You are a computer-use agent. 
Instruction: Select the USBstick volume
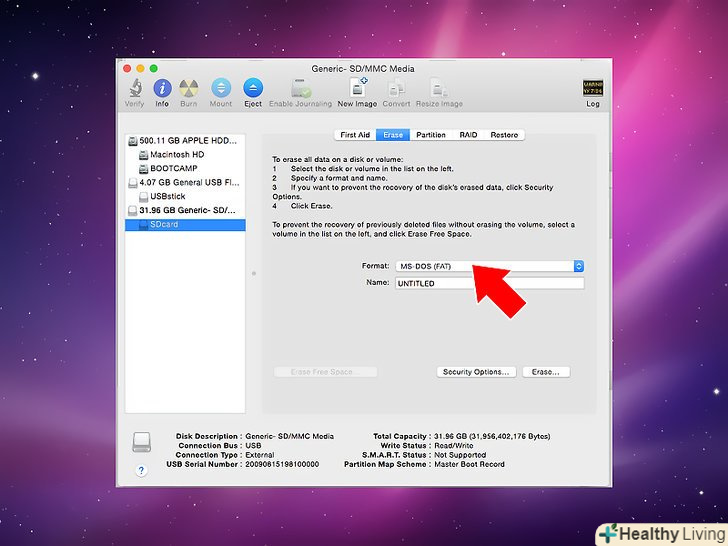pyautogui.click(x=185, y=196)
